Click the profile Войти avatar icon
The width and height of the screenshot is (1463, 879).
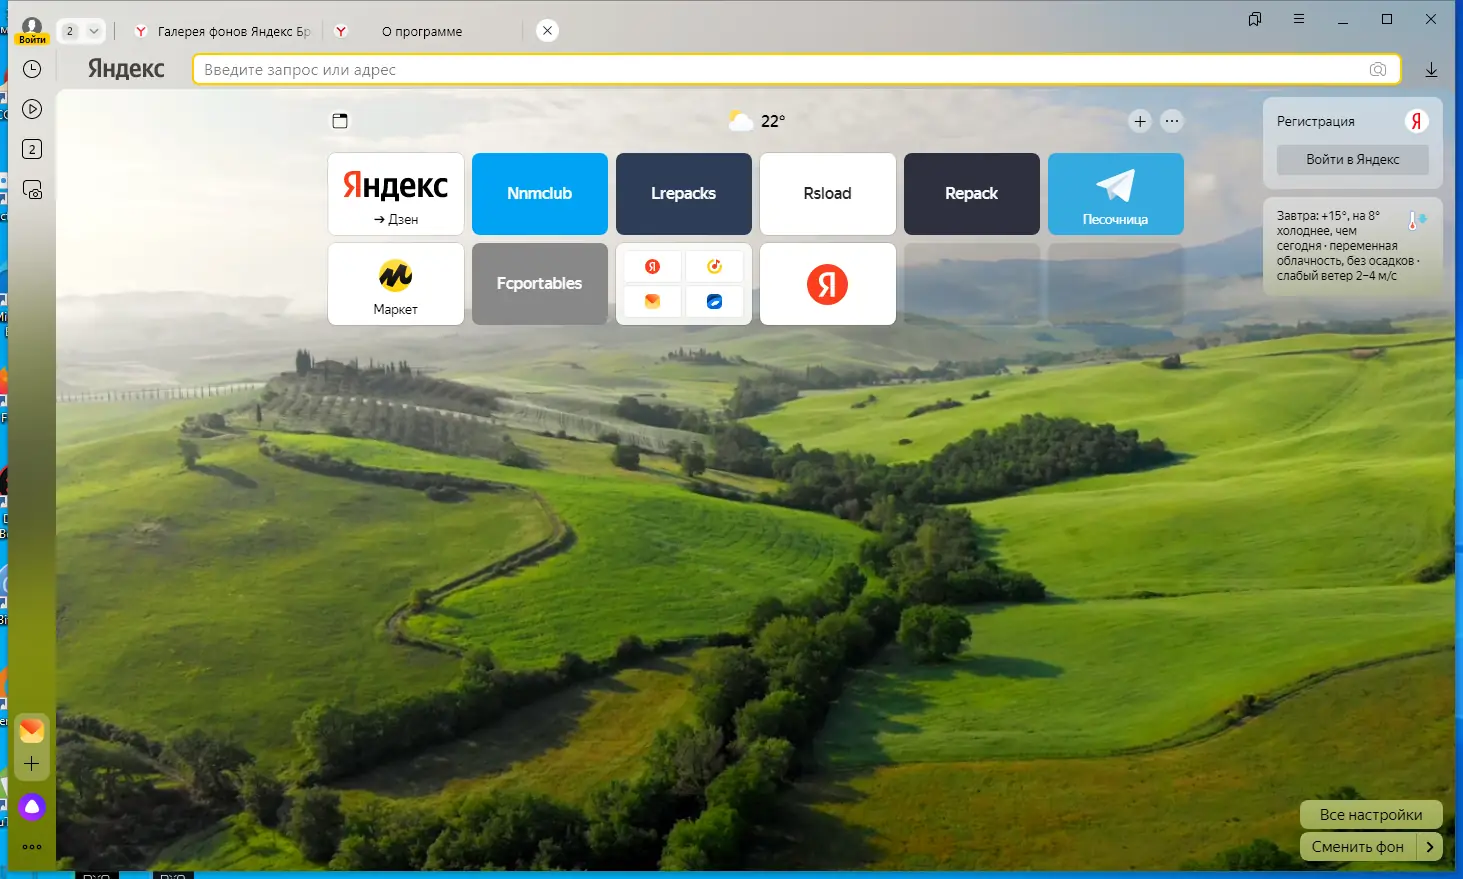[32, 31]
